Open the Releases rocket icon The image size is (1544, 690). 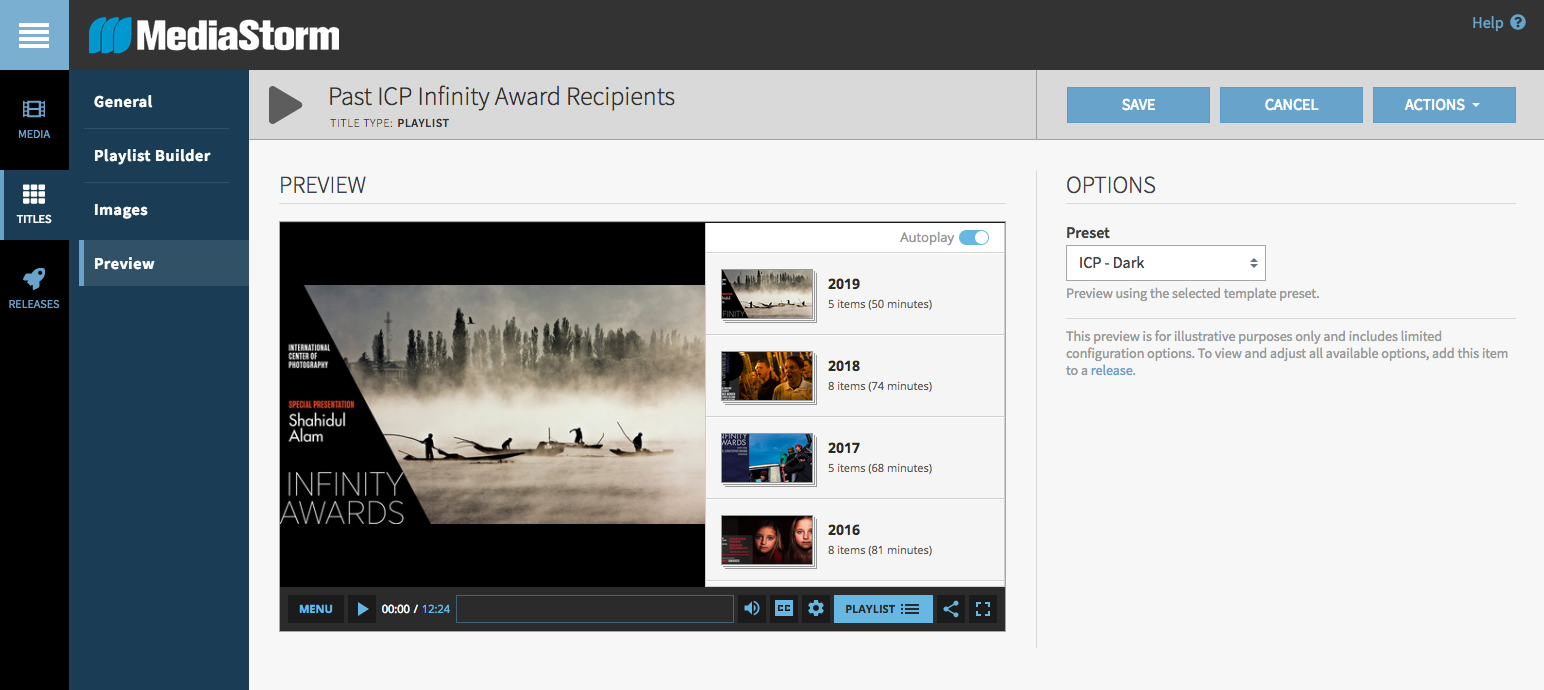[x=34, y=287]
